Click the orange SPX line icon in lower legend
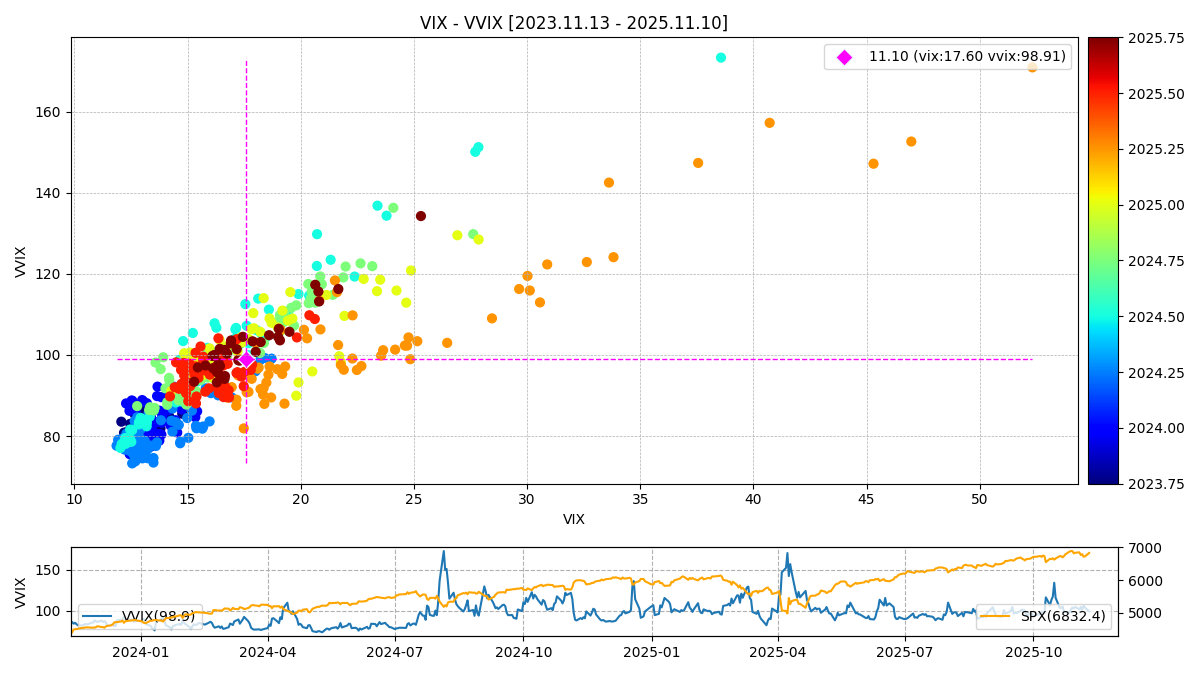 (998, 617)
